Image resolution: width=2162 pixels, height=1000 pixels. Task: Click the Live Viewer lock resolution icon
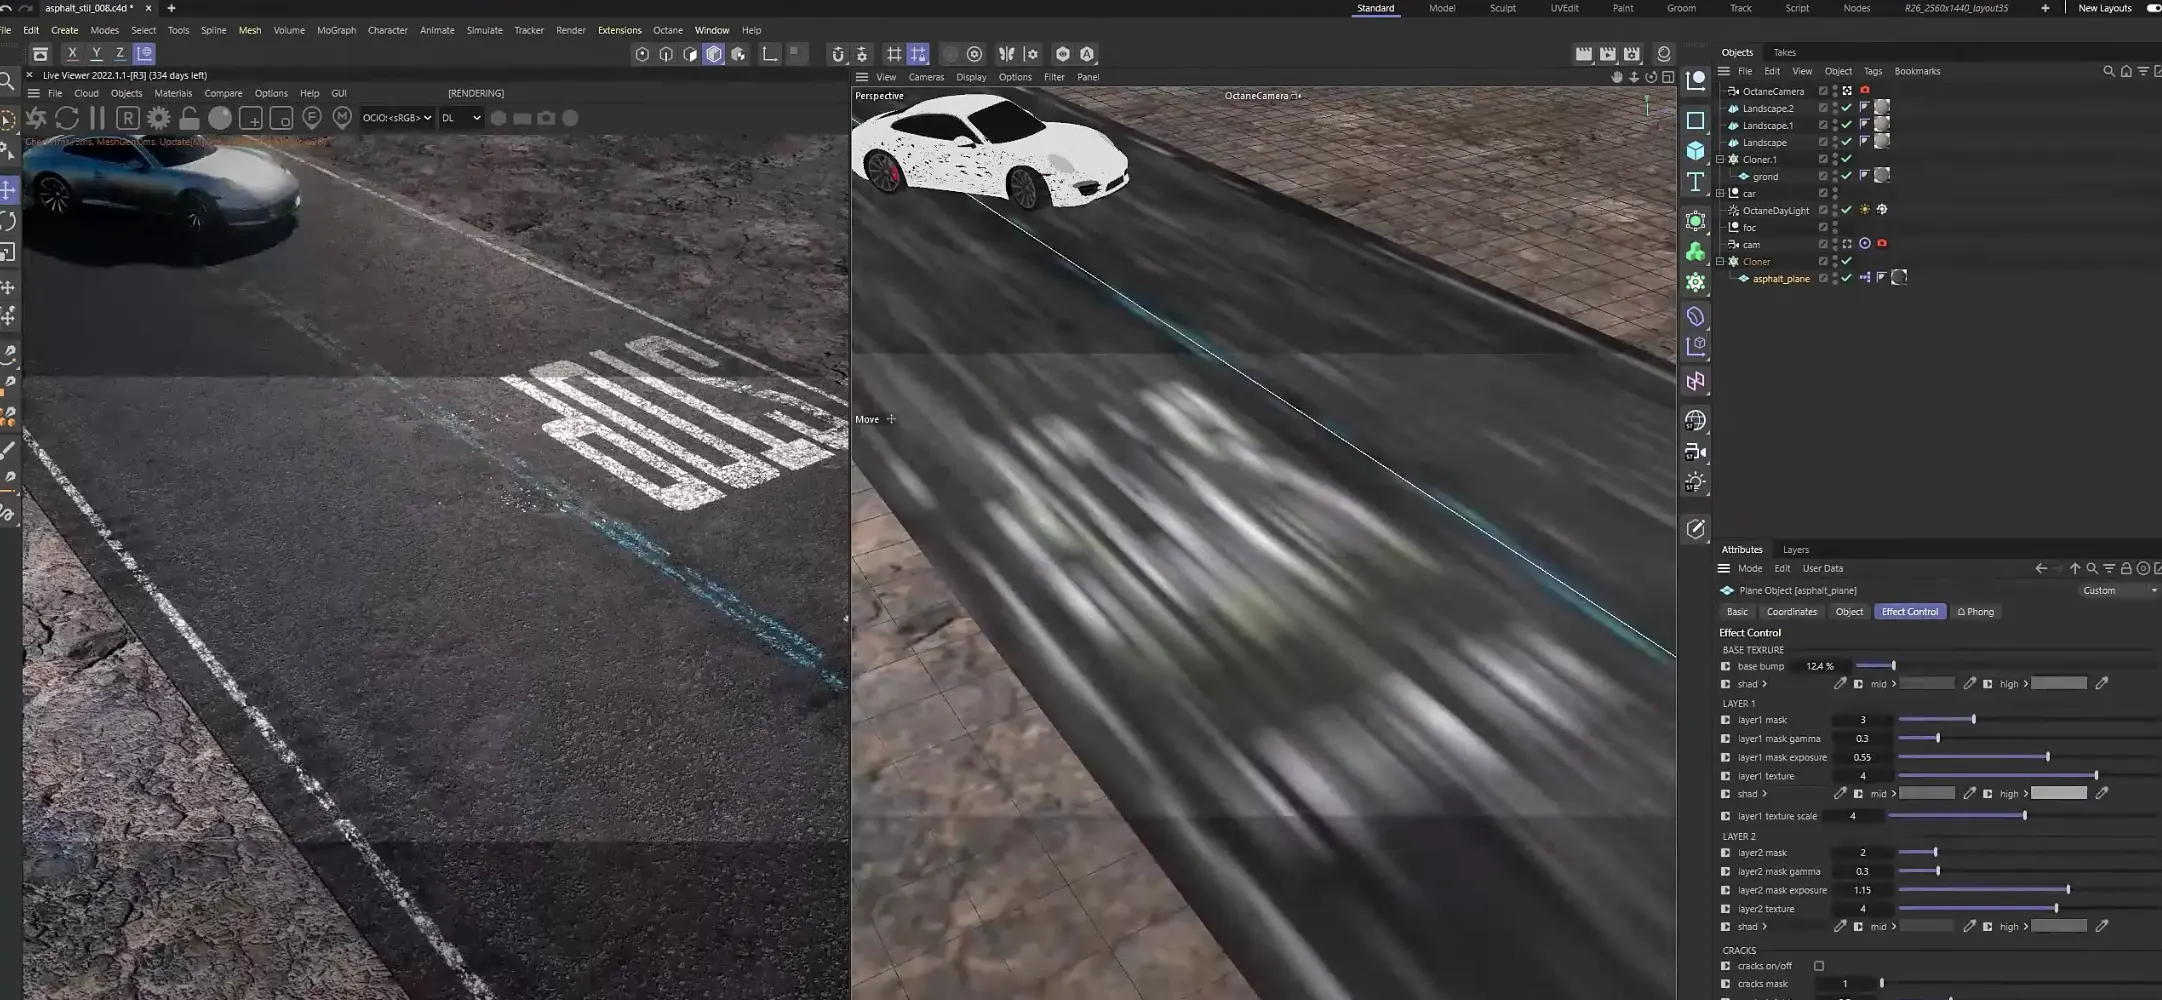tap(189, 118)
